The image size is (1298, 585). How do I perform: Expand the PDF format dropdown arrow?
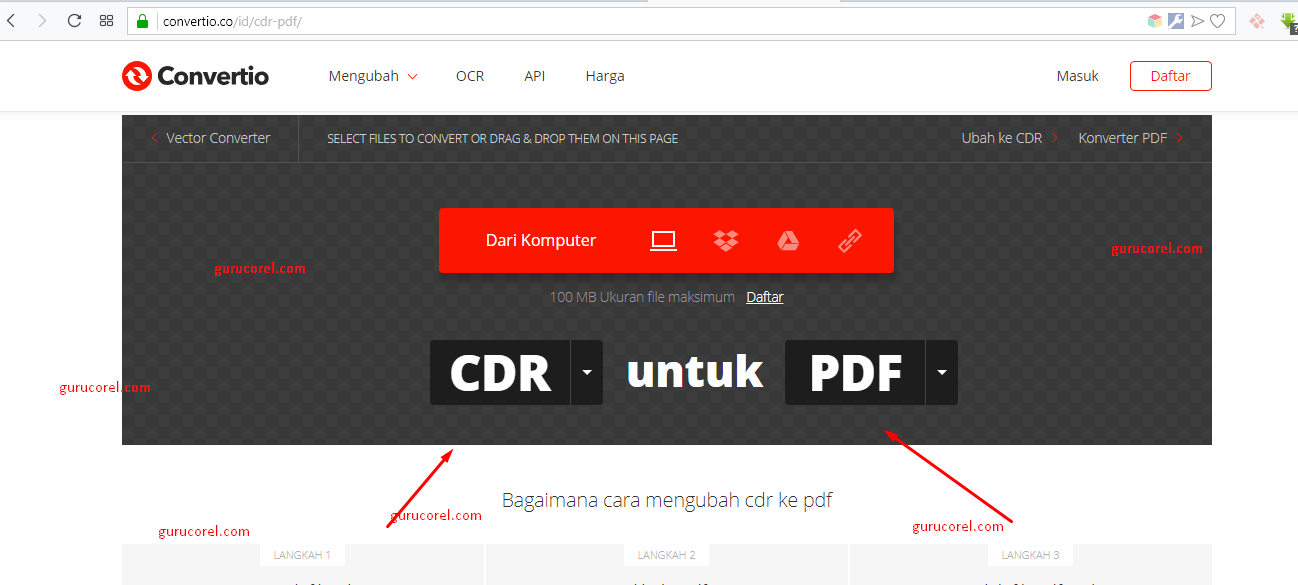pyautogui.click(x=942, y=373)
